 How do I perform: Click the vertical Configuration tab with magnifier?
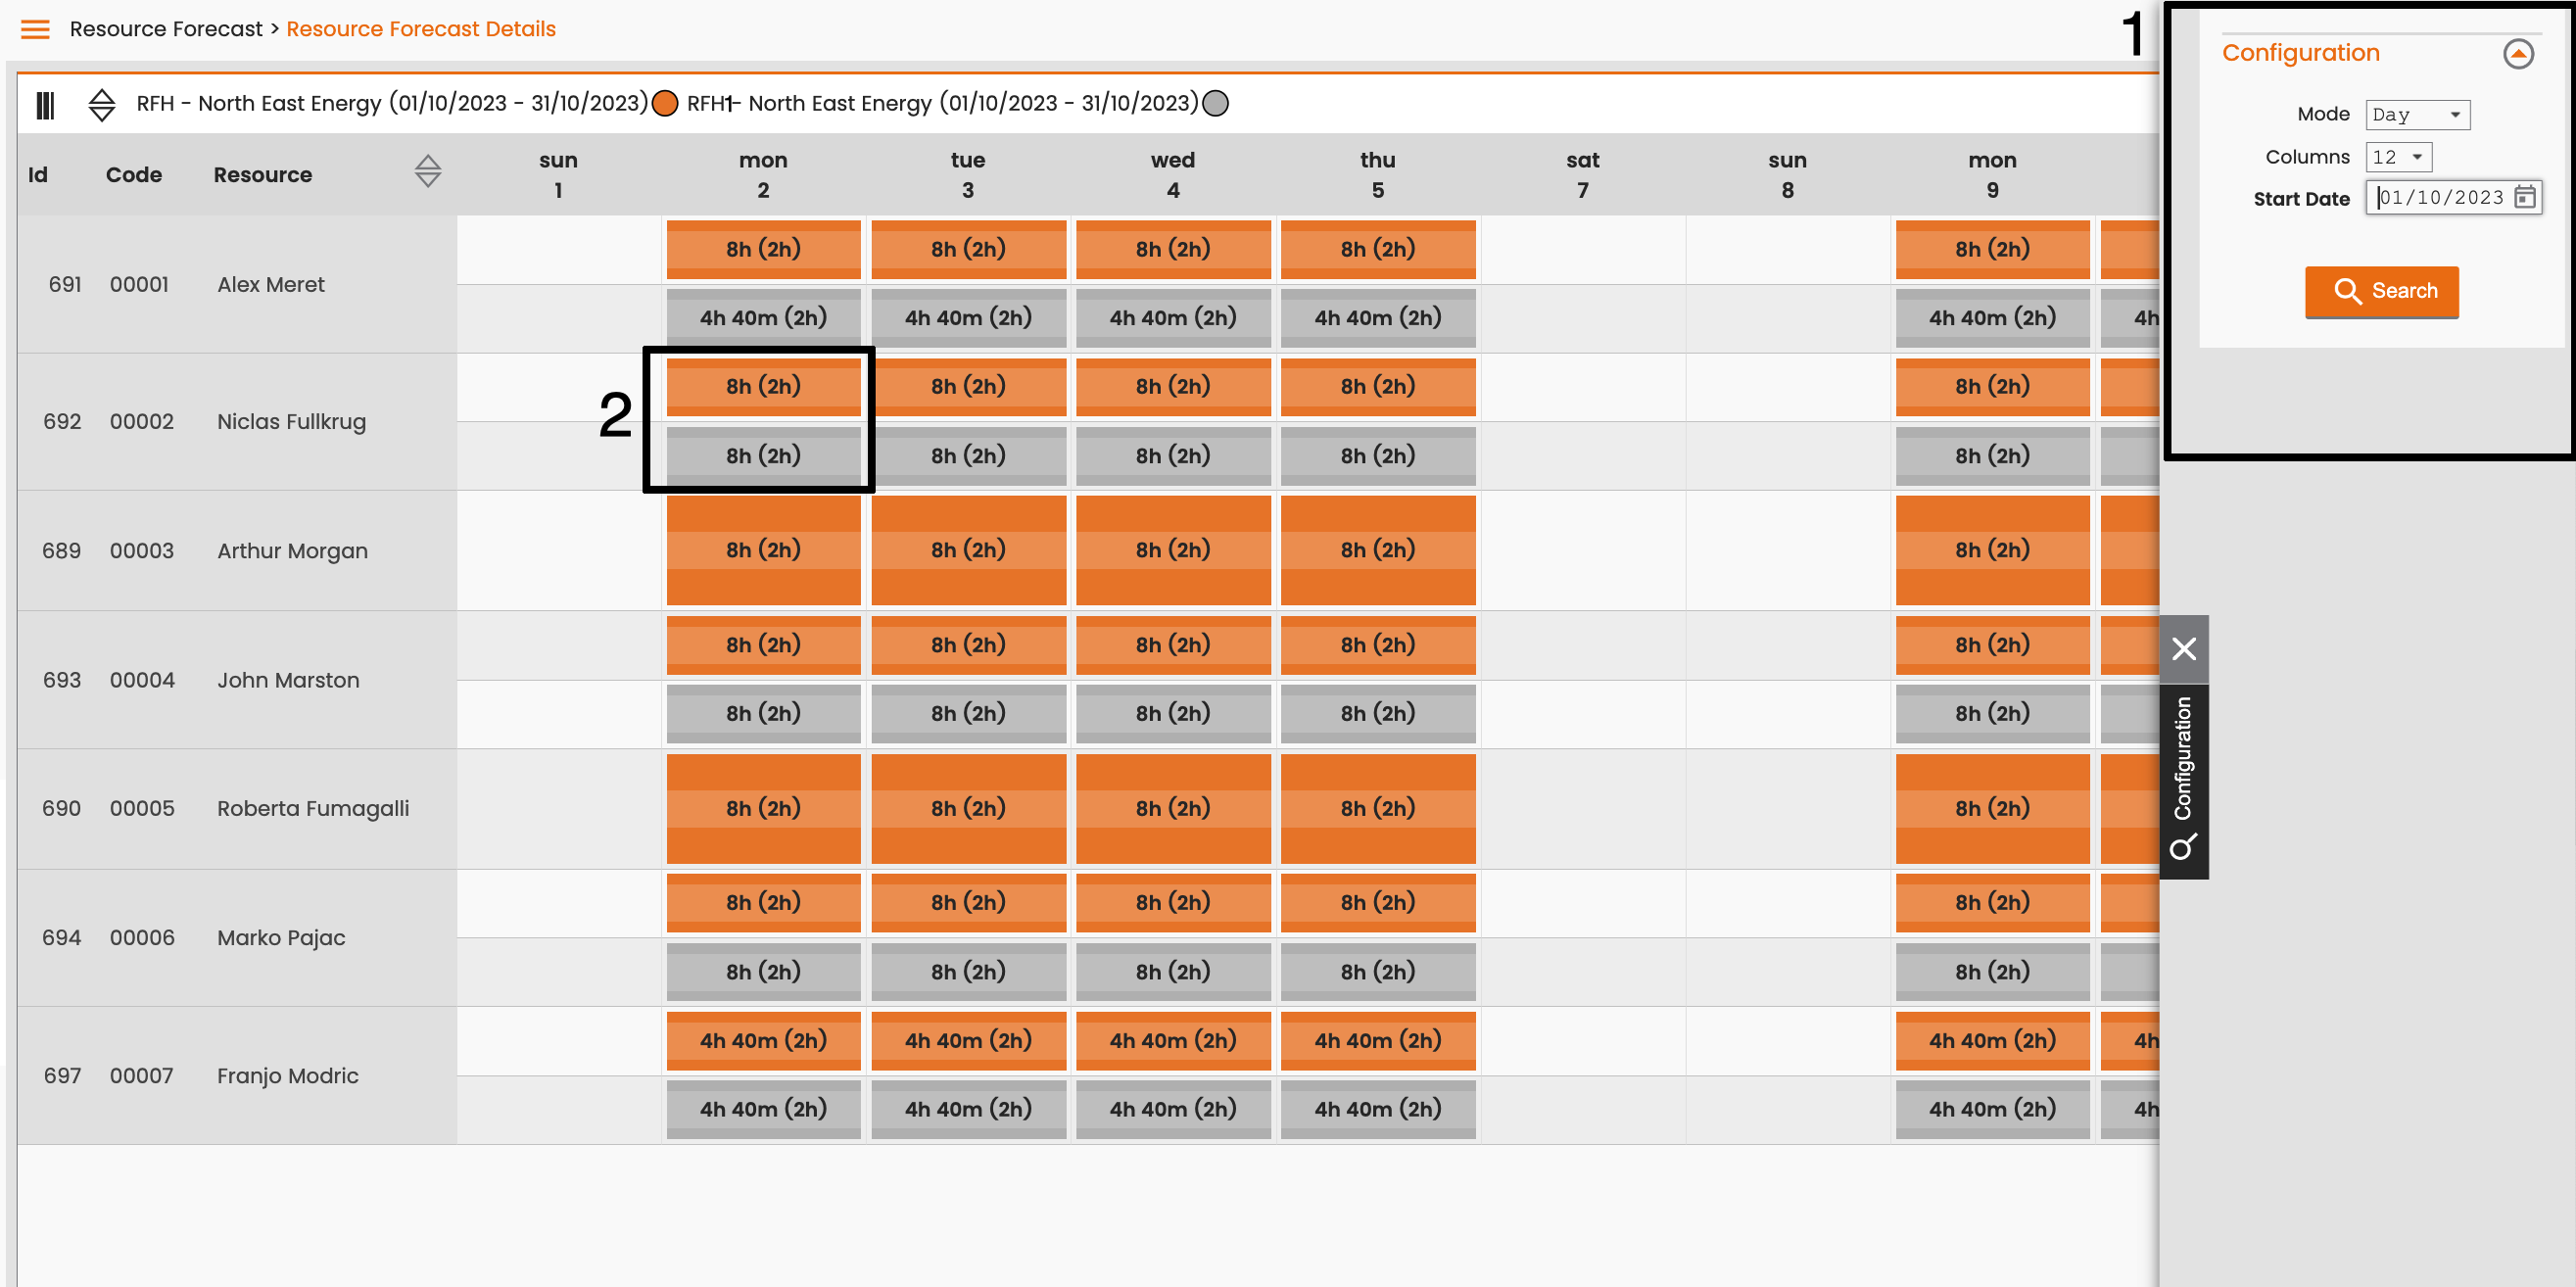(2184, 781)
